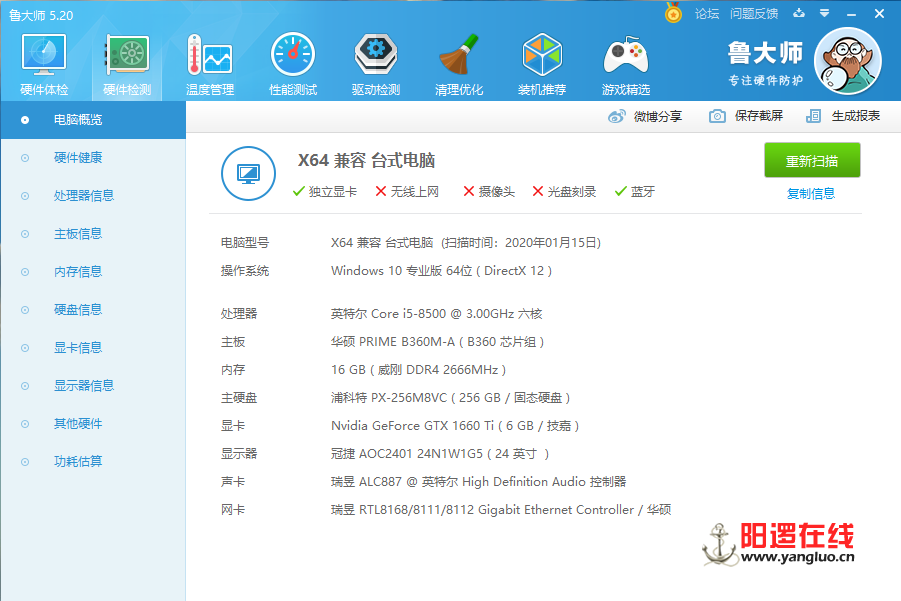Click 生成报表 text link
Viewport: 901px width, 601px height.
coord(856,116)
